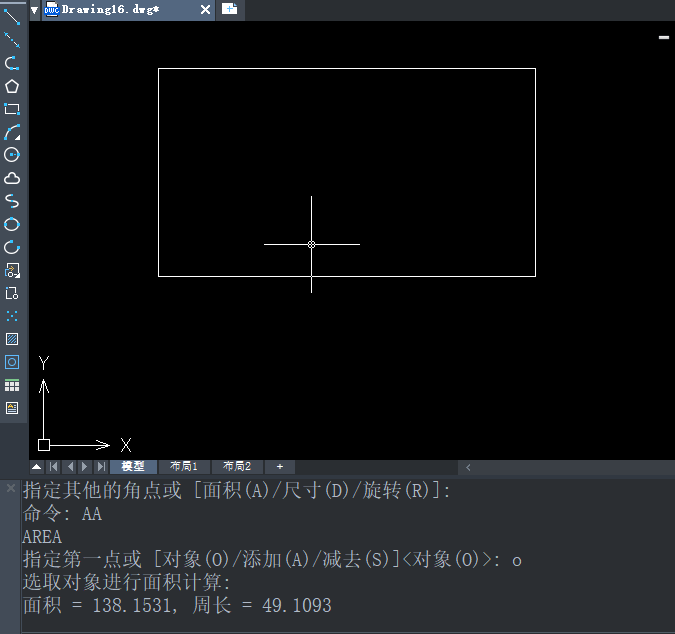Jump to the last layout tab

point(101,467)
